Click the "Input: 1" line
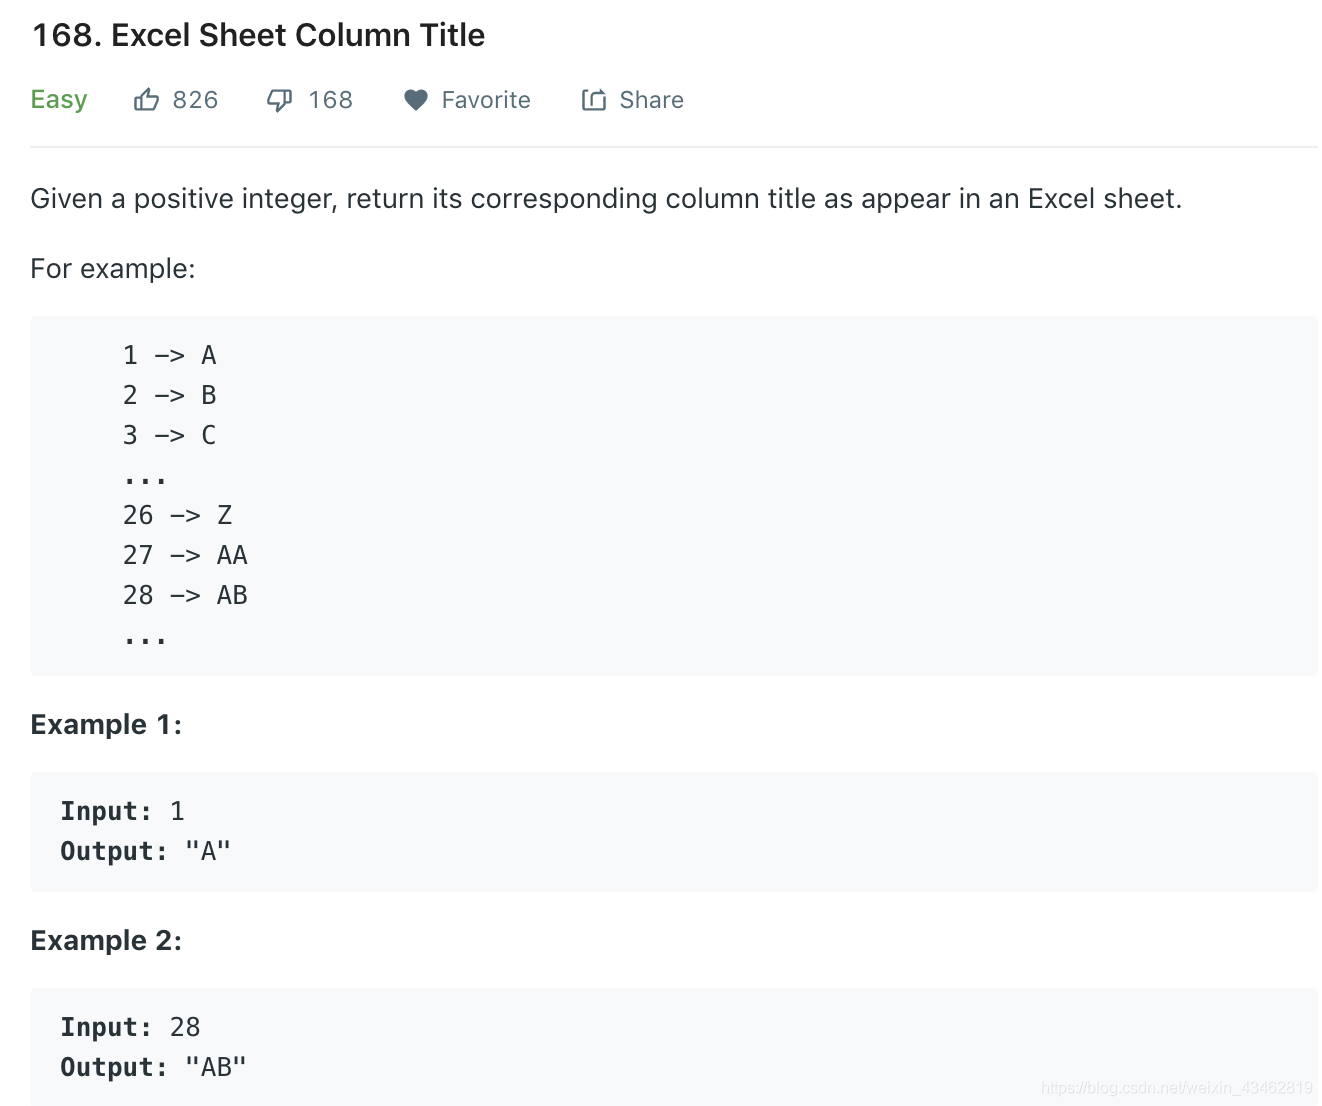 pyautogui.click(x=122, y=811)
